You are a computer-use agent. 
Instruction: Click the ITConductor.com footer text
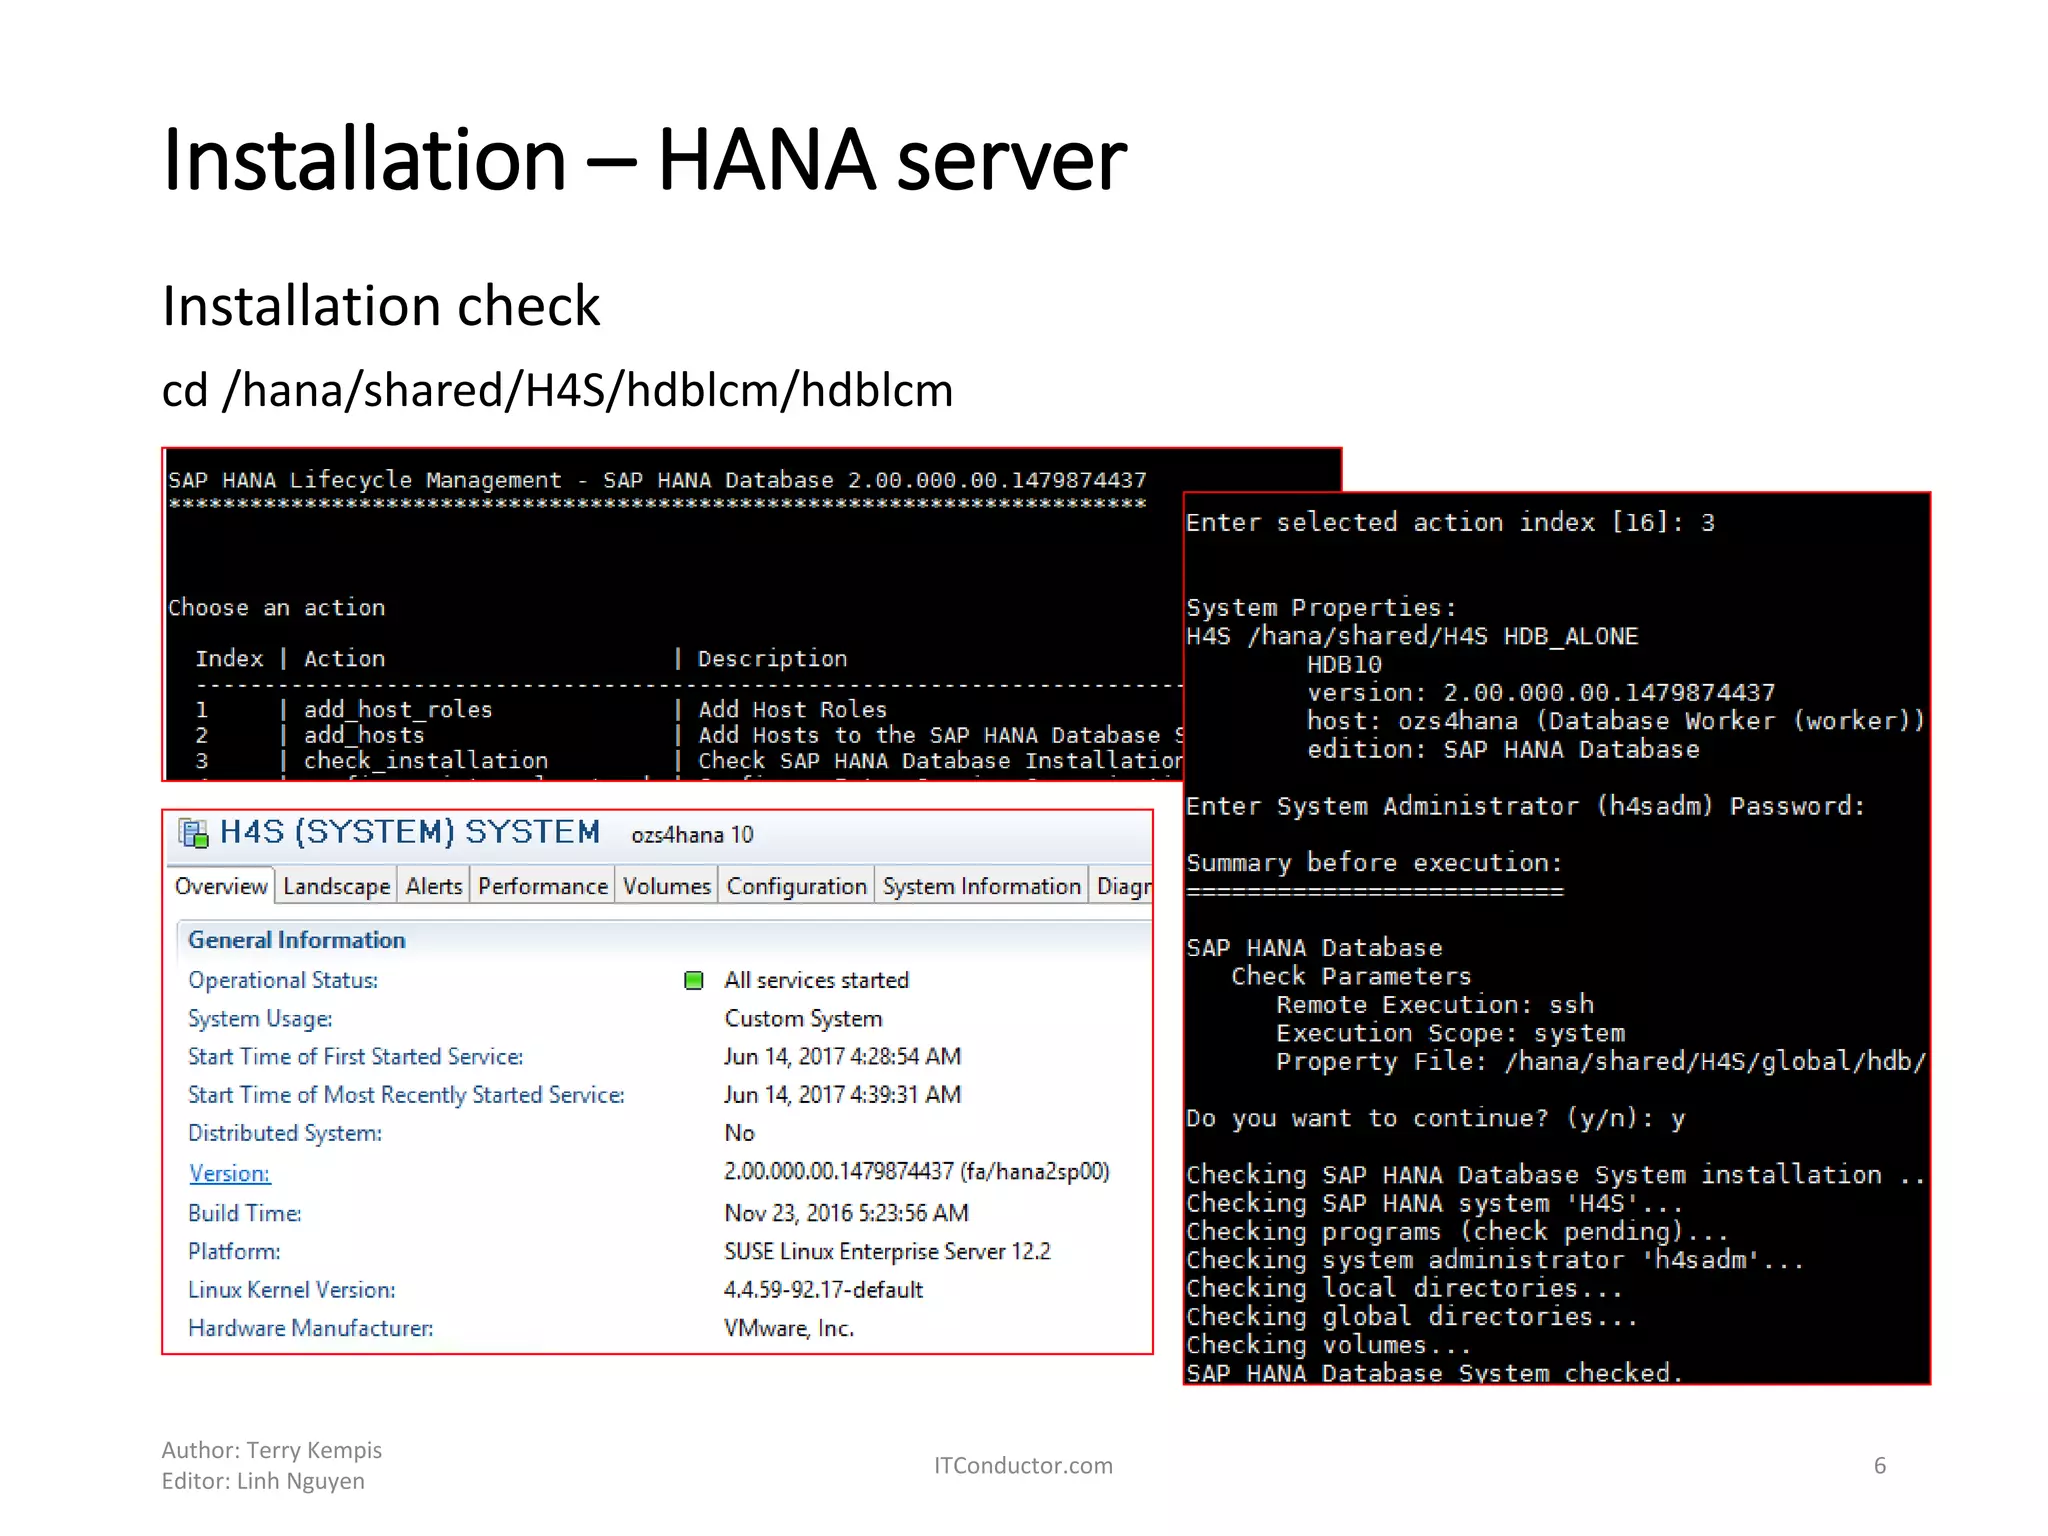point(1023,1465)
